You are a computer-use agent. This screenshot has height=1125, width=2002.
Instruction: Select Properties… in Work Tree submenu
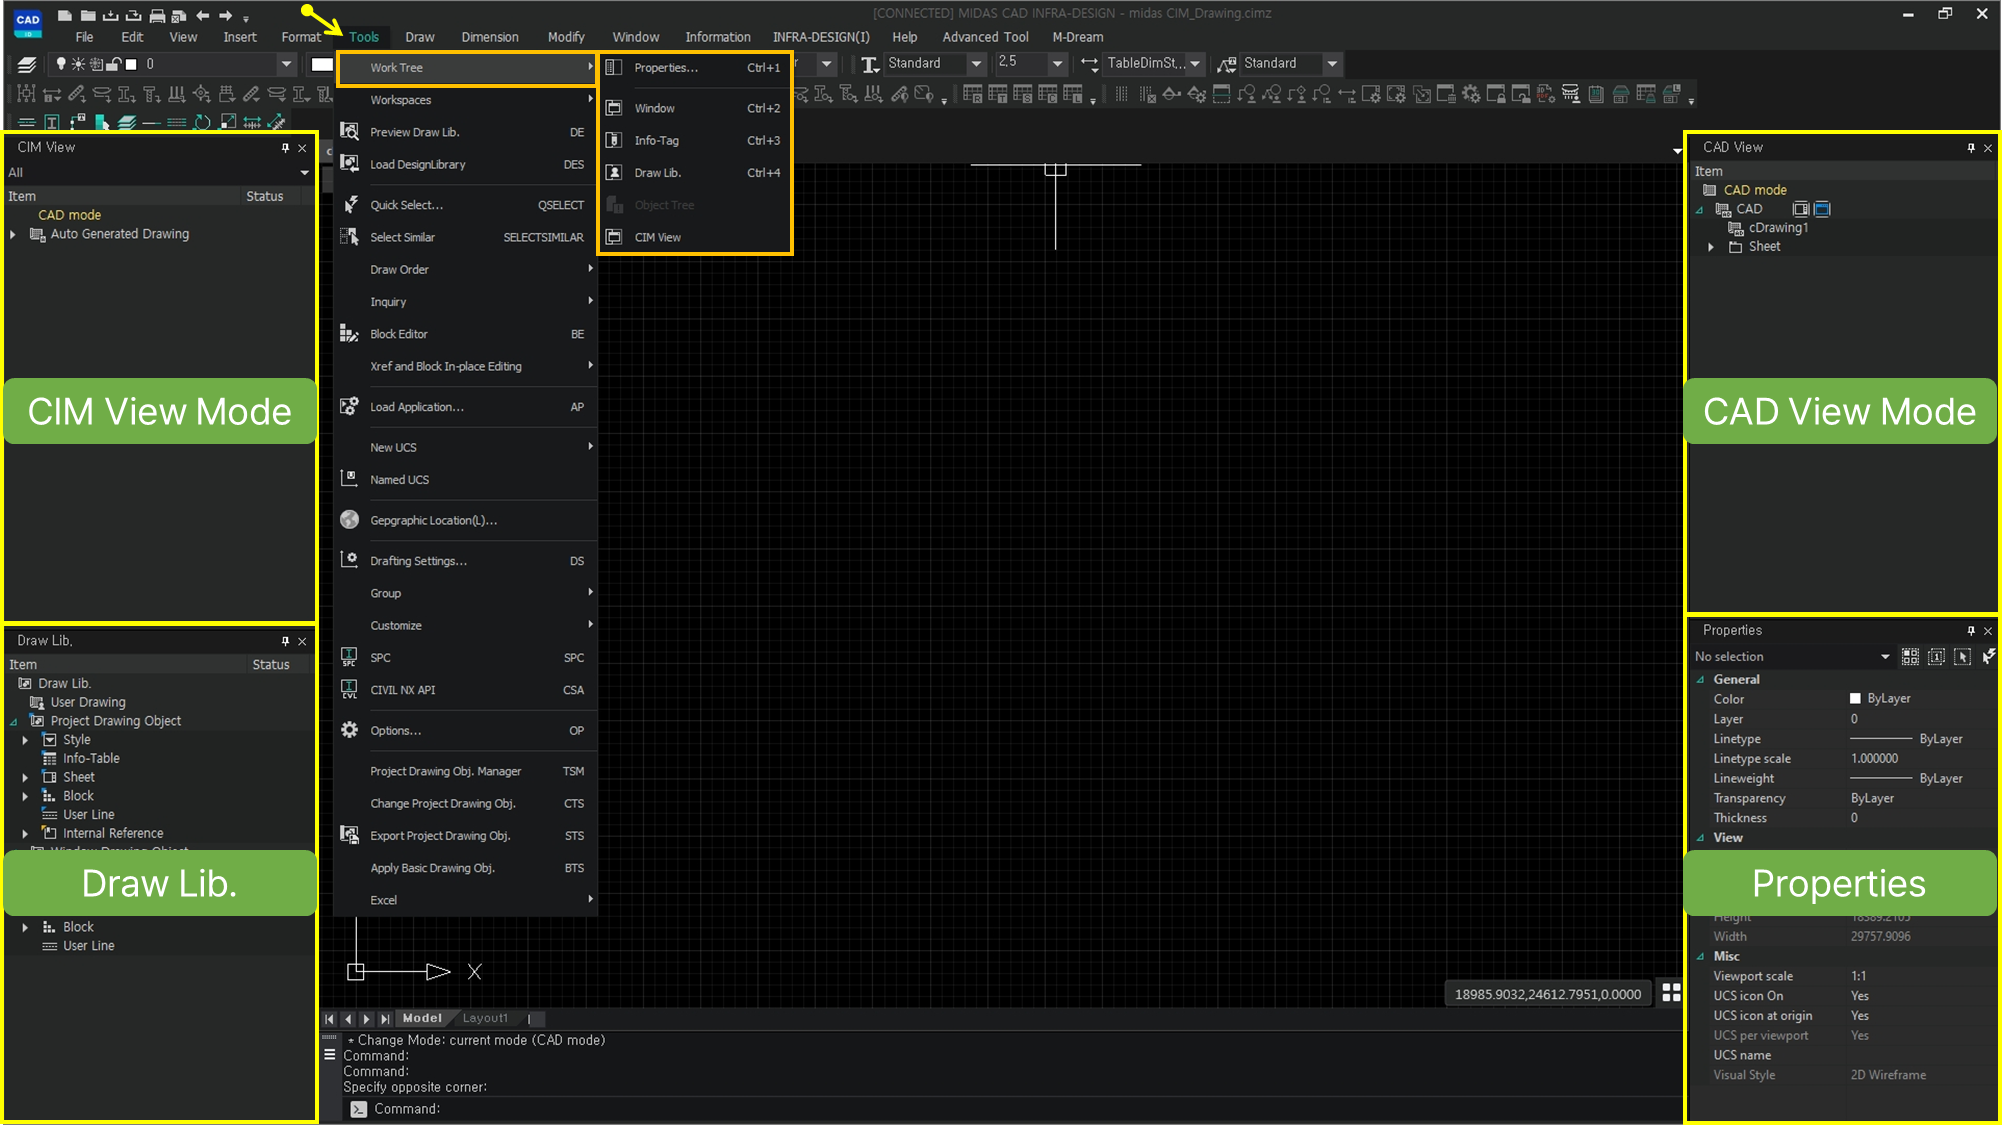coord(695,67)
